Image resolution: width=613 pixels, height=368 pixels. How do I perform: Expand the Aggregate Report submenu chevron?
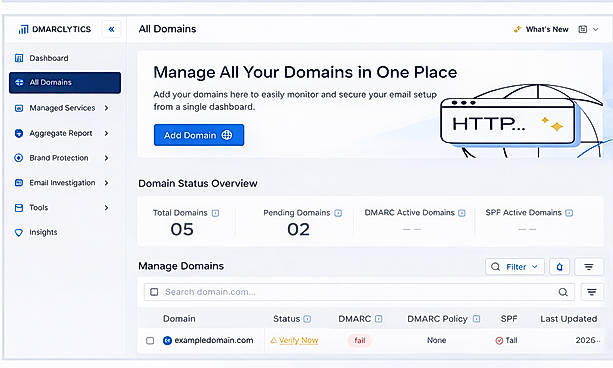click(106, 133)
